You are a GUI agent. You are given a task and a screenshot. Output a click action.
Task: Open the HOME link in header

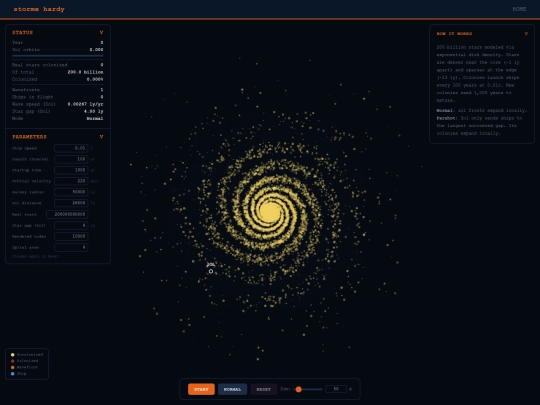(519, 9)
